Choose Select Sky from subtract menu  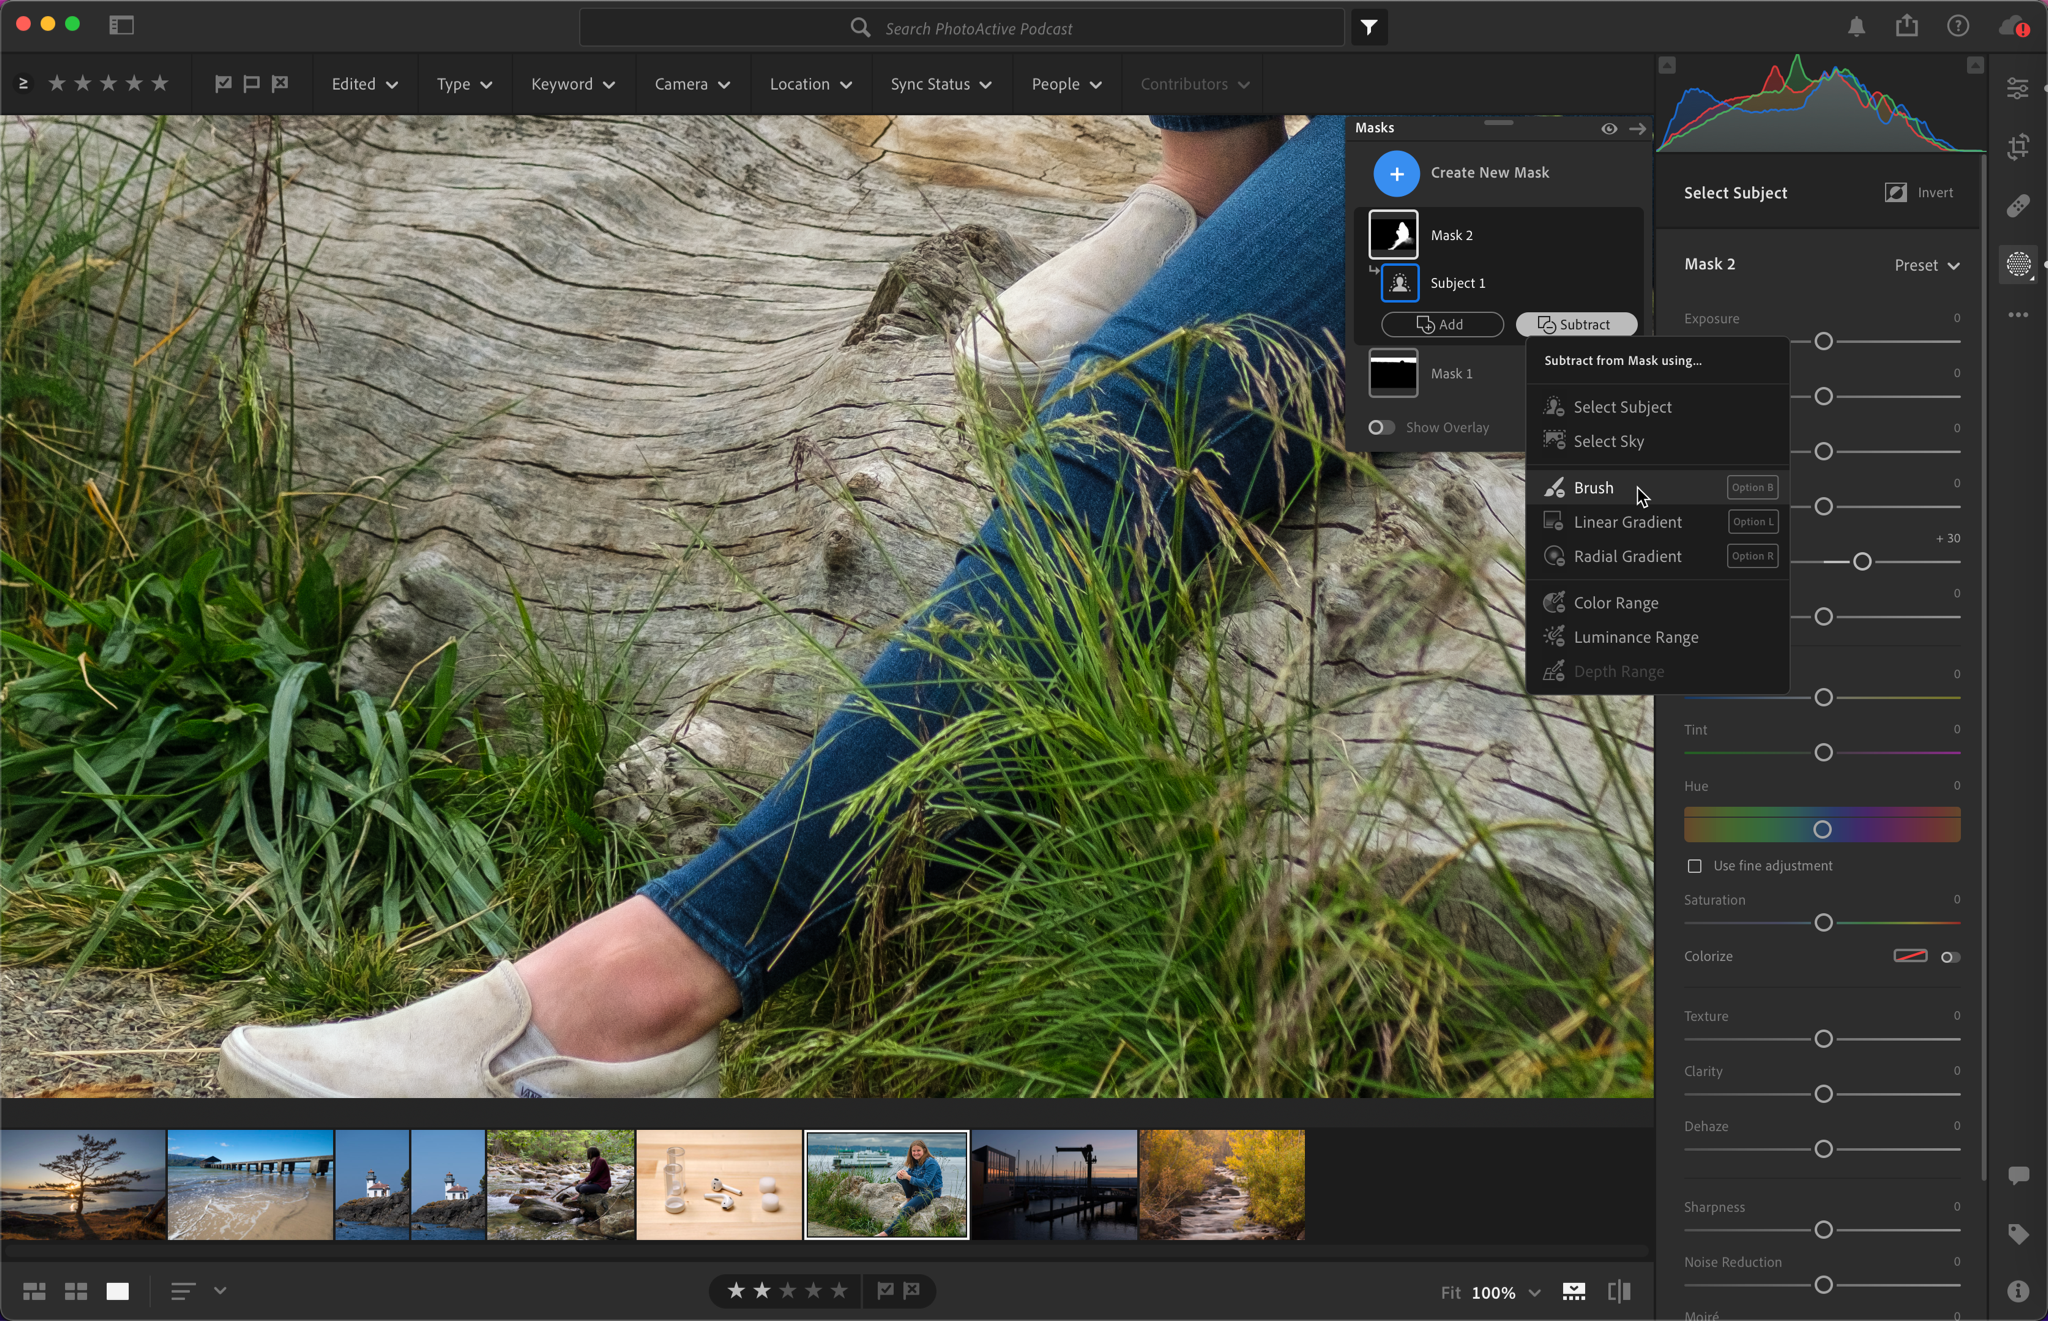point(1657,441)
